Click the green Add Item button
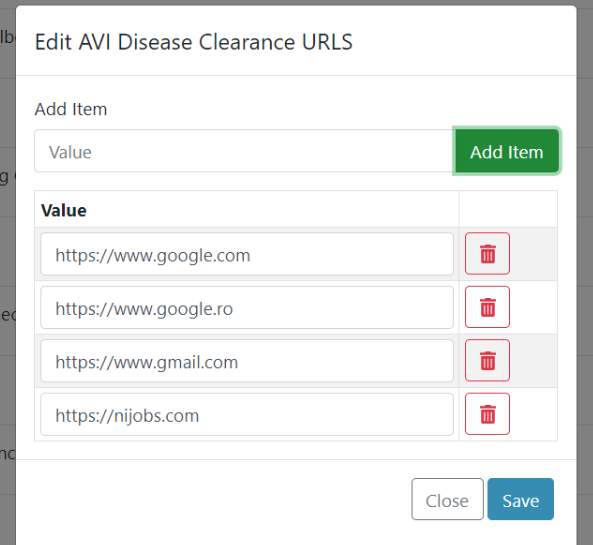The image size is (593, 545). pos(506,151)
